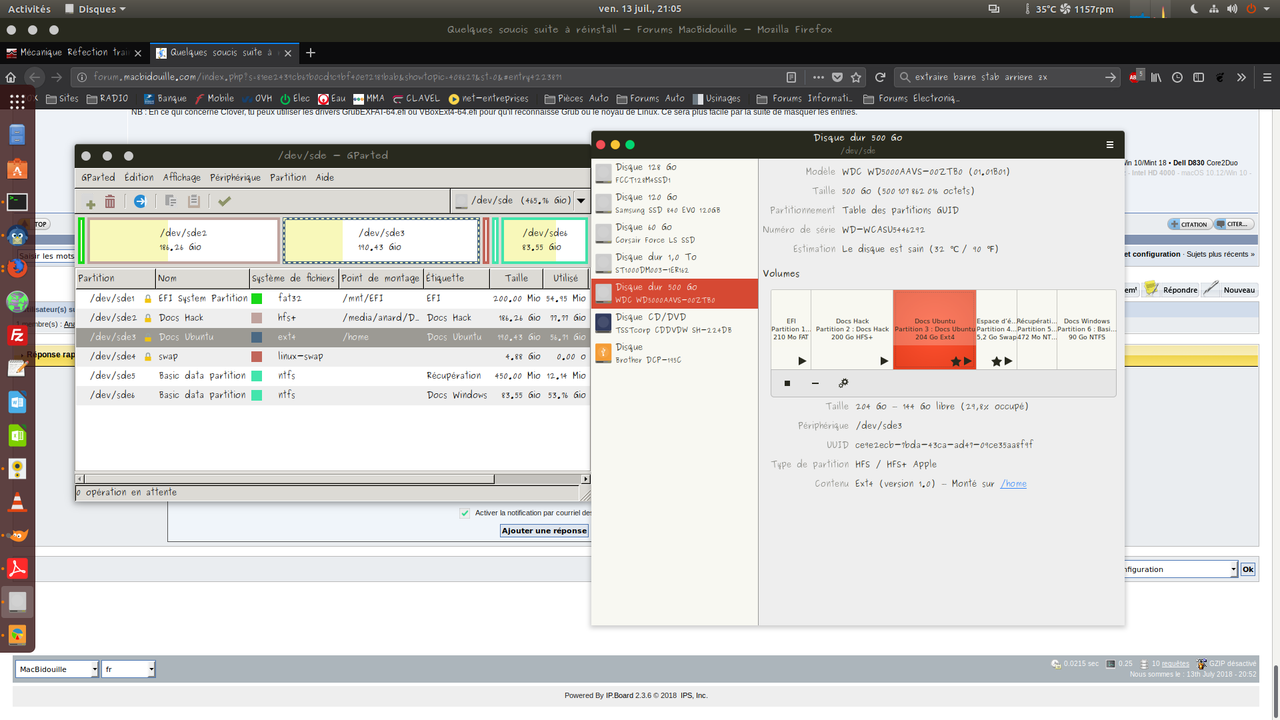Screen dimensions: 1280x720
Task: Click GParted's paste partition icon
Action: 194,202
